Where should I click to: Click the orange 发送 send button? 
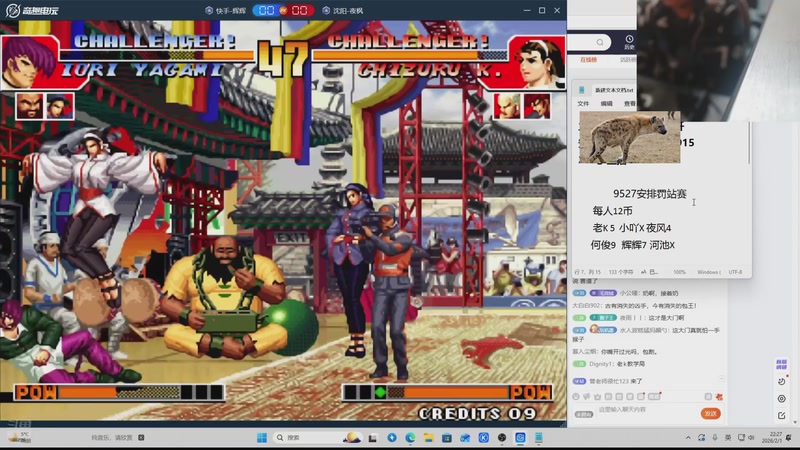pyautogui.click(x=710, y=413)
